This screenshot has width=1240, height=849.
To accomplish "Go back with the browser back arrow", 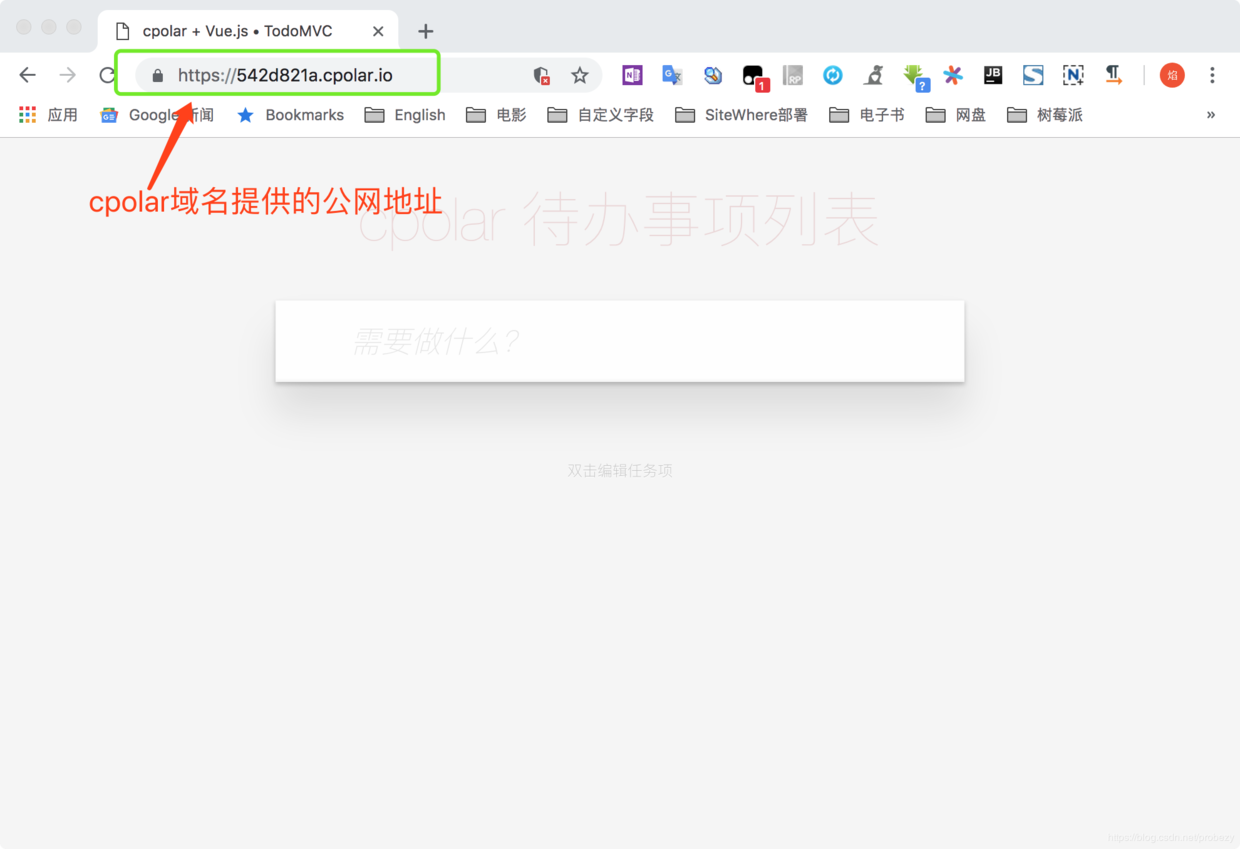I will pyautogui.click(x=28, y=75).
